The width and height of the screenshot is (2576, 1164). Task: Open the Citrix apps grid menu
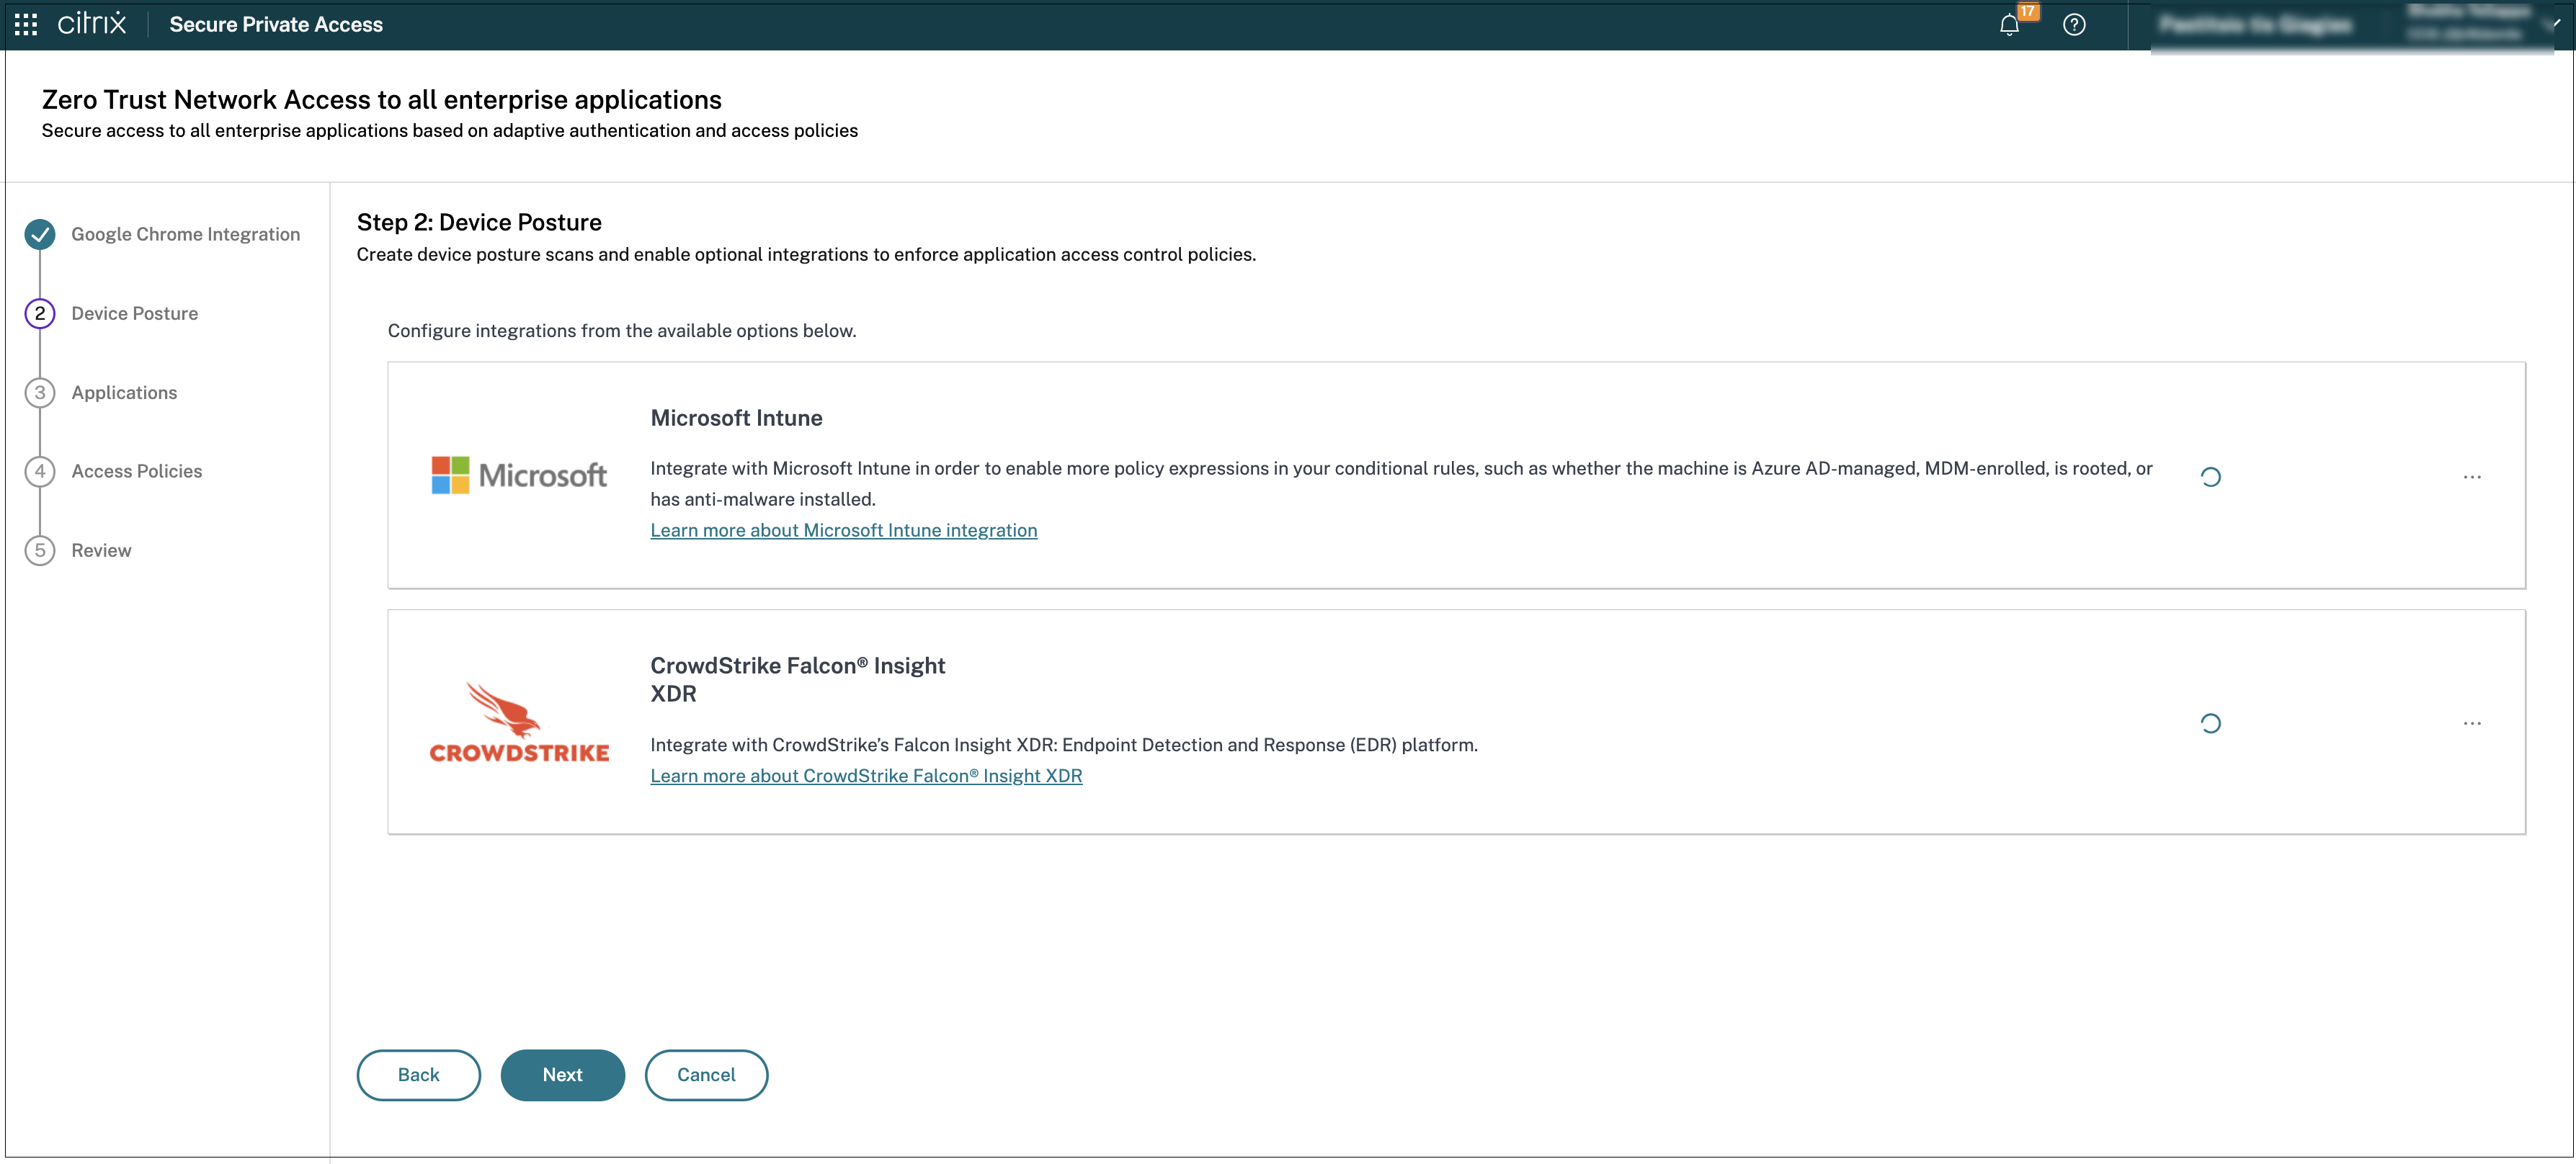point(26,24)
